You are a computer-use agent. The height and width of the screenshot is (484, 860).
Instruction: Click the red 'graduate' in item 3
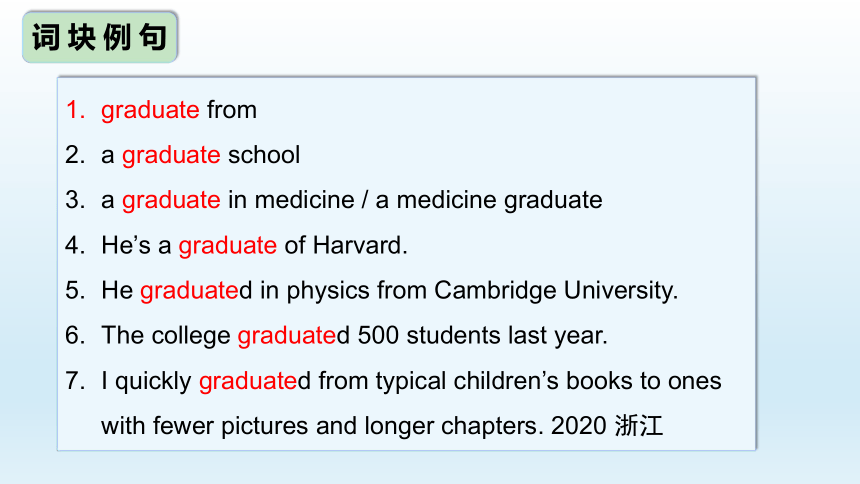pos(171,200)
